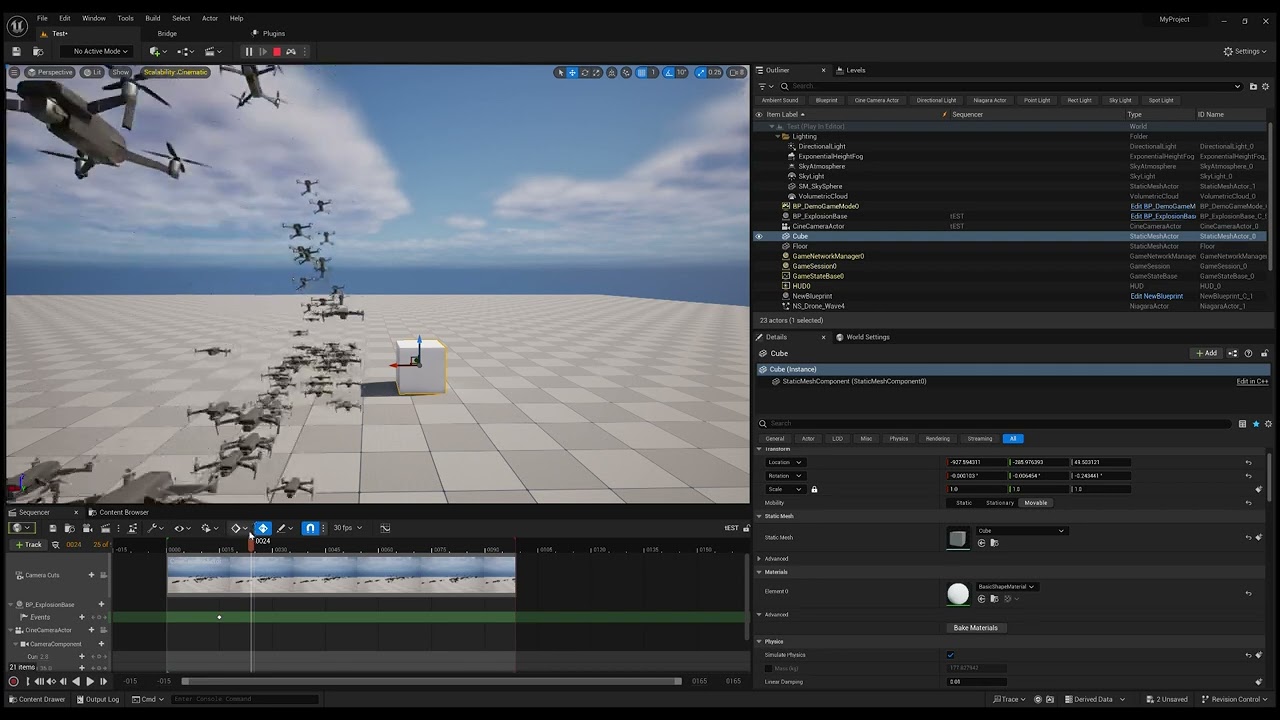Image resolution: width=1280 pixels, height=720 pixels.
Task: Switch to the Content Browser tab
Action: (x=118, y=512)
